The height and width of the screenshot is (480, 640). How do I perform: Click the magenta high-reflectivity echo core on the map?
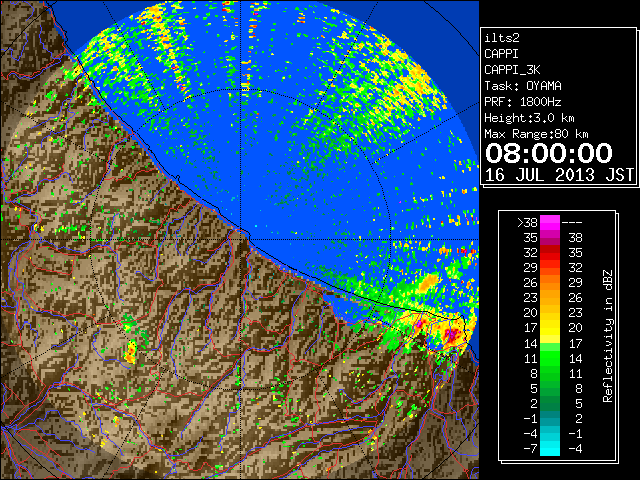tap(452, 334)
